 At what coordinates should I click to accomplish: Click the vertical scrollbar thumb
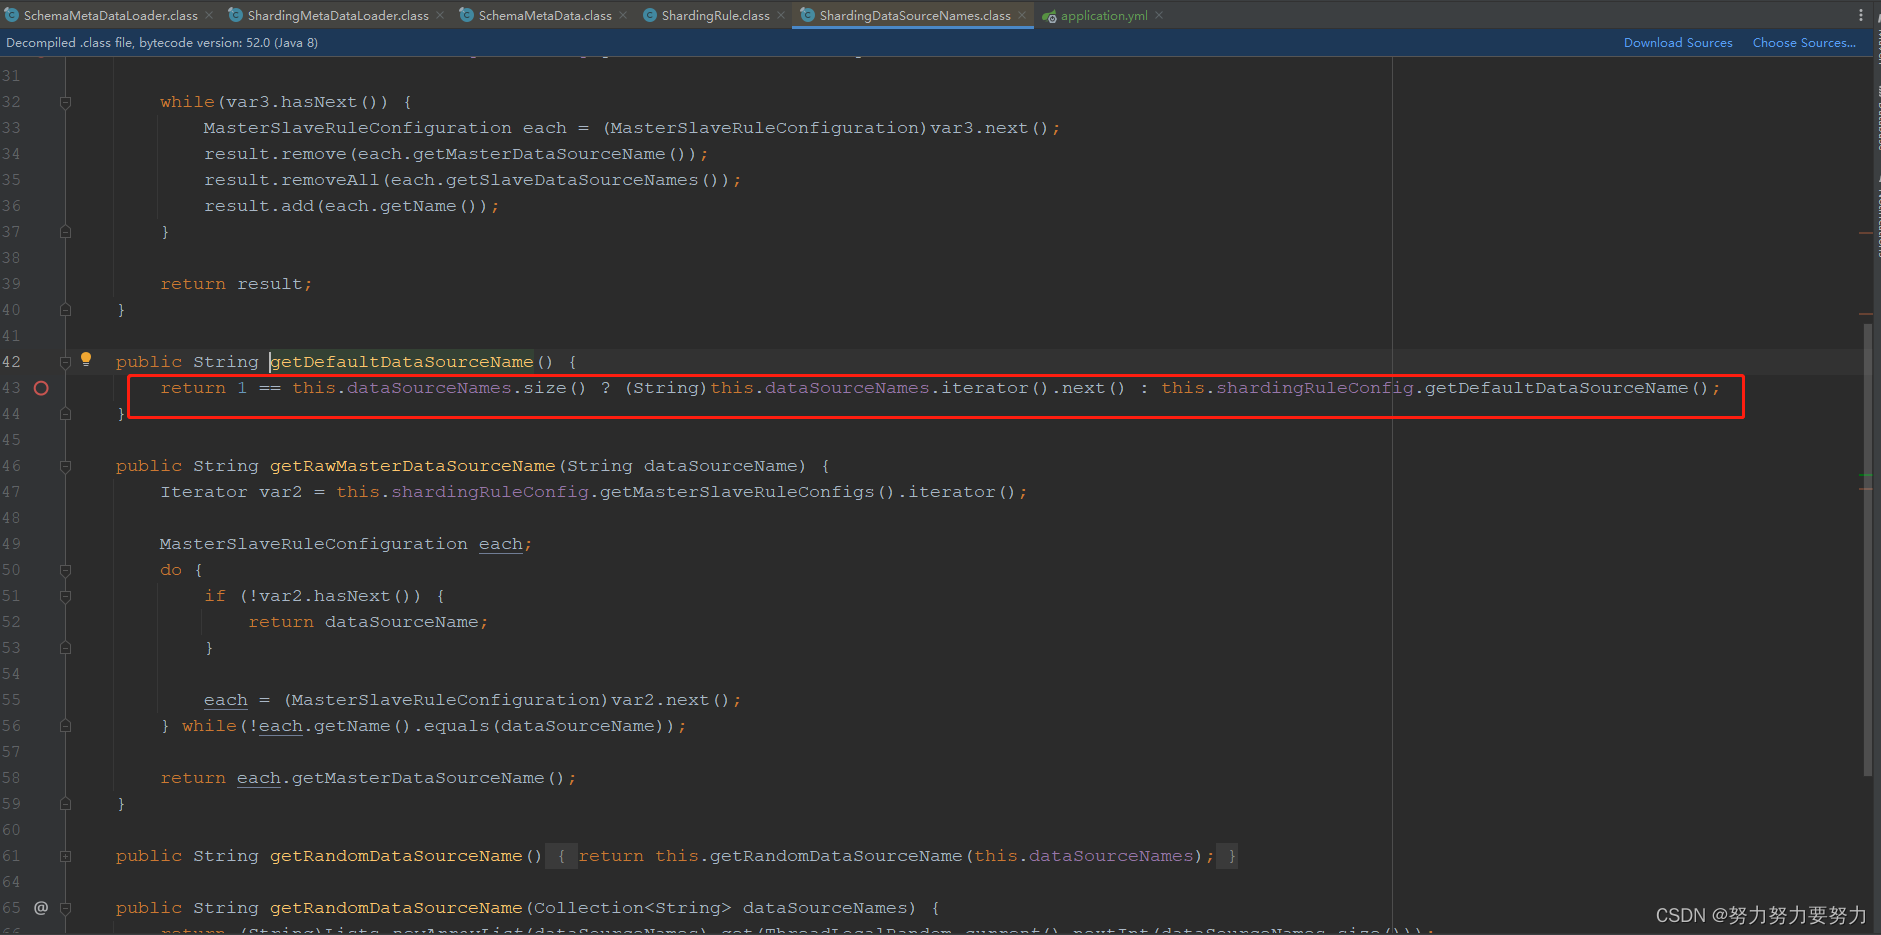1867,548
